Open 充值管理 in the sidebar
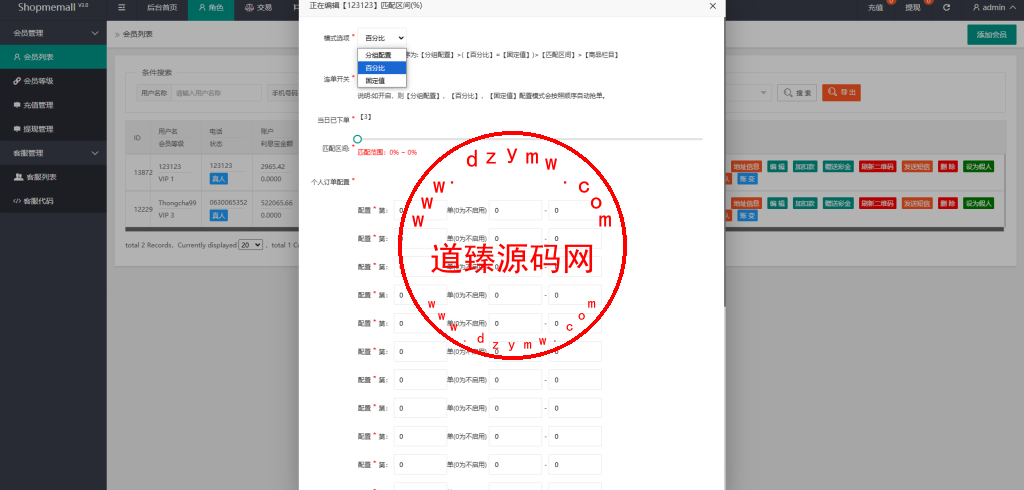This screenshot has width=1024, height=490. pyautogui.click(x=53, y=105)
